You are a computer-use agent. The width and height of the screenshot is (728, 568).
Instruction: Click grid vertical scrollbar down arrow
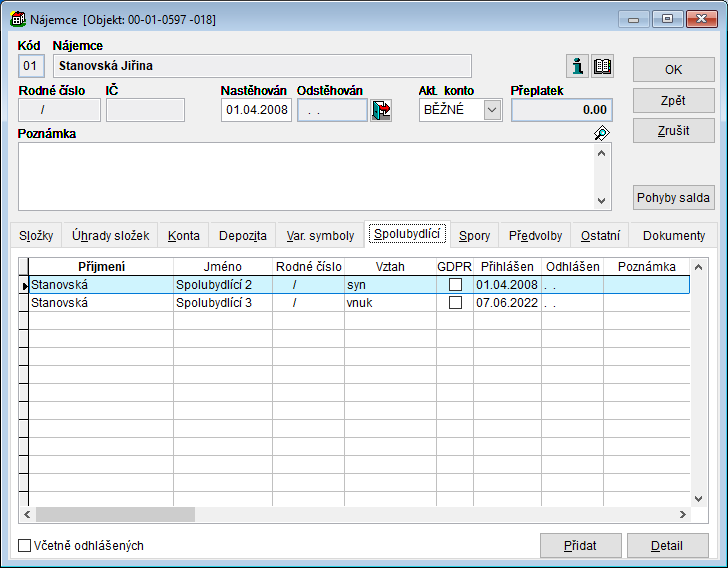698,498
